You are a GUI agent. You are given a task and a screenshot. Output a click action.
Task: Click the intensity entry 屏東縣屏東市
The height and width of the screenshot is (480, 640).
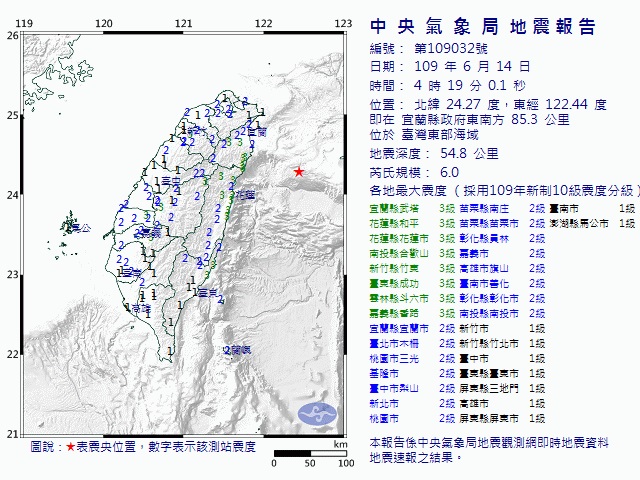(x=489, y=418)
